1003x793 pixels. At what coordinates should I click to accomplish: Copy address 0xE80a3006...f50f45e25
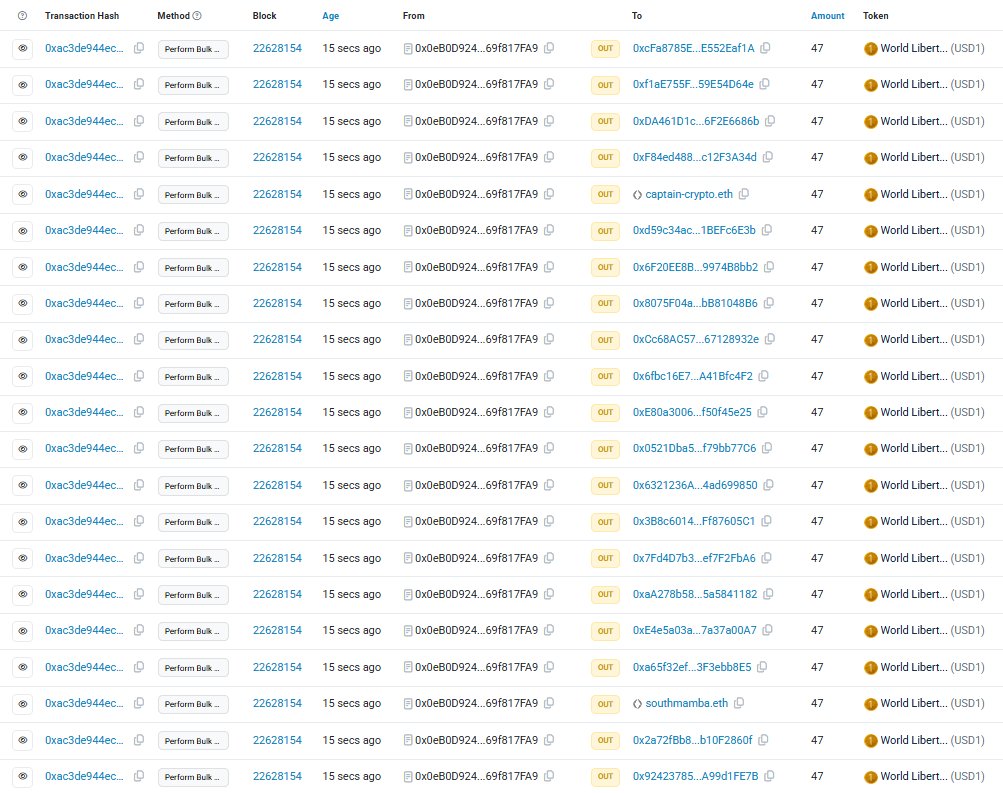pos(762,412)
